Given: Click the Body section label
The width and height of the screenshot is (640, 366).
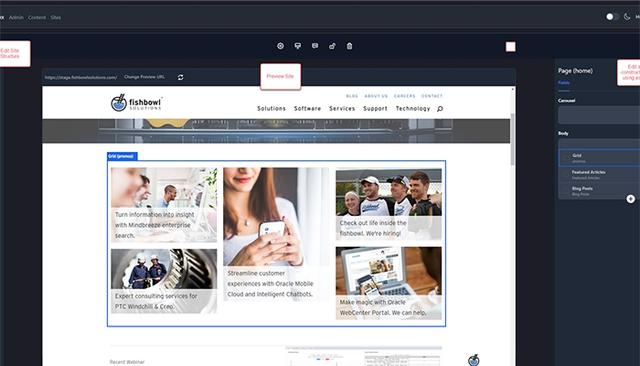Looking at the screenshot, I should (563, 133).
